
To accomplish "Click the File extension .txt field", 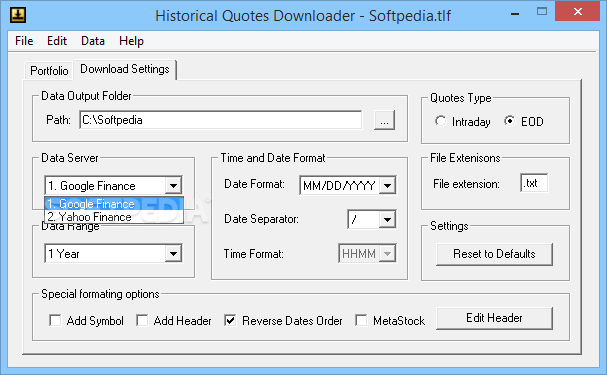I will tap(534, 183).
